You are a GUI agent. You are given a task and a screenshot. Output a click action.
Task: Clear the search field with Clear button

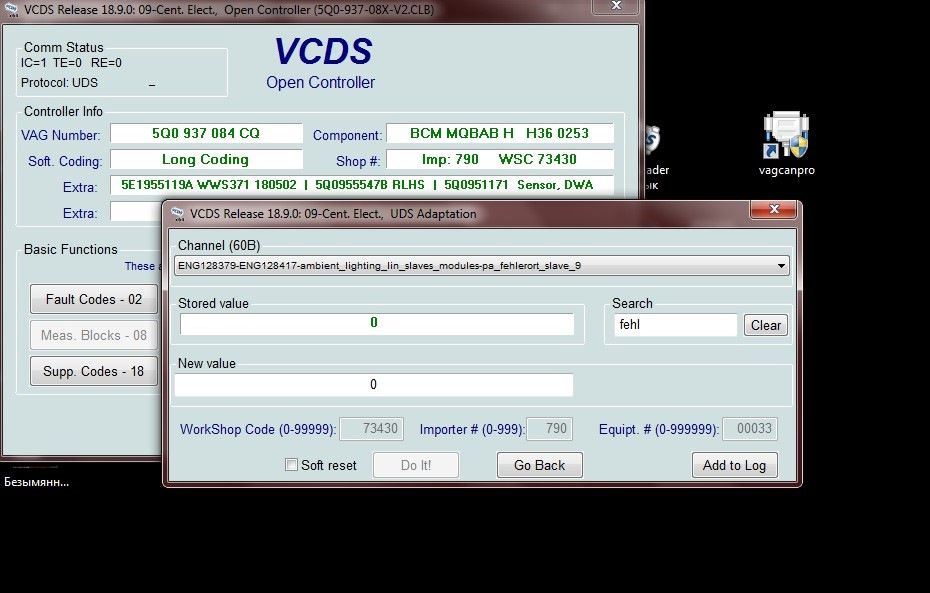[x=766, y=325]
